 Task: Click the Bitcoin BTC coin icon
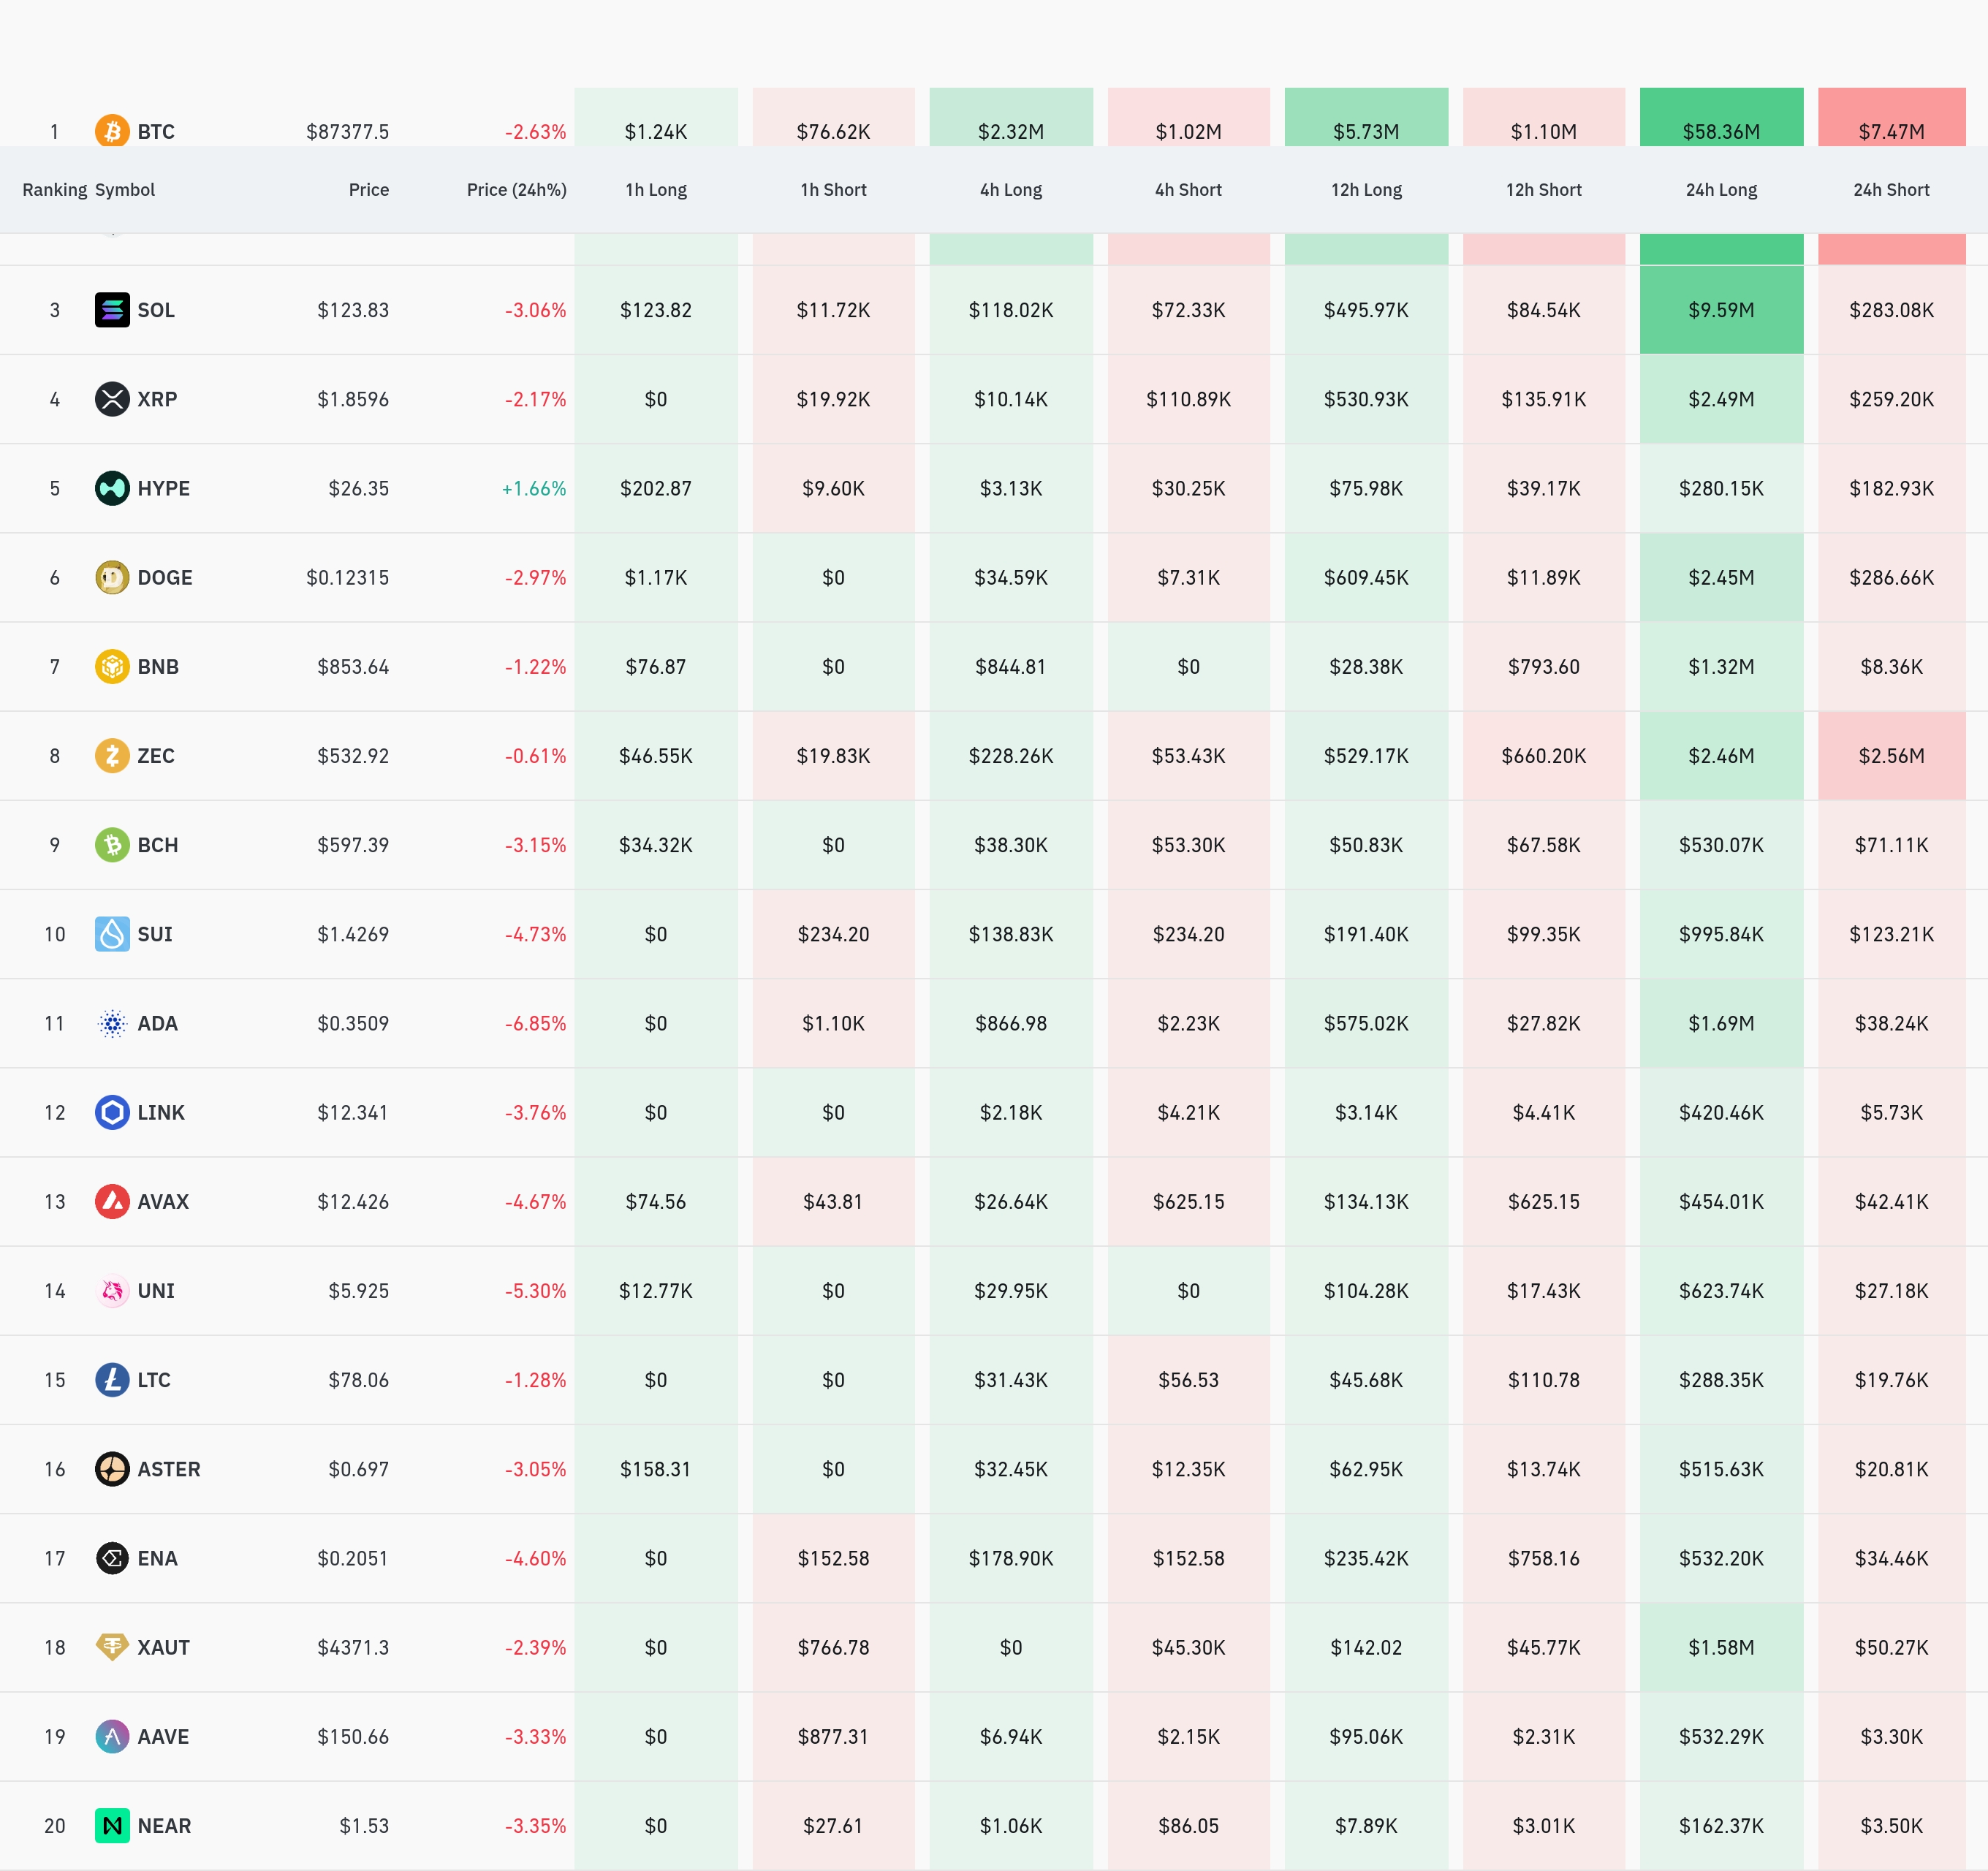(x=112, y=130)
